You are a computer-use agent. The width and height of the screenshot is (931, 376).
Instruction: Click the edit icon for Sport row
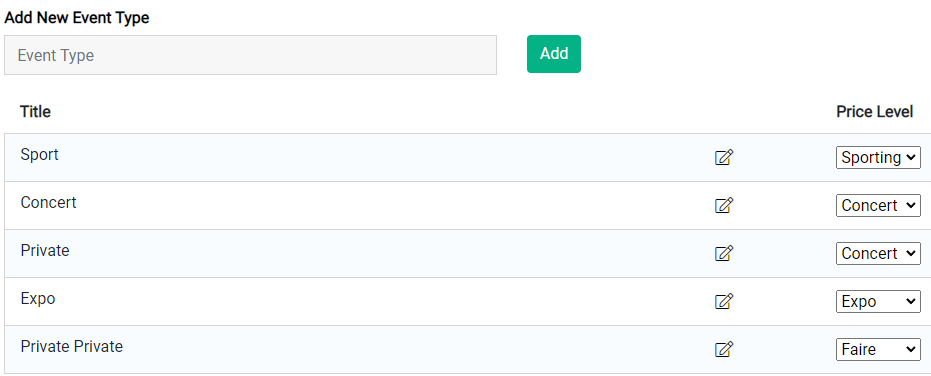pyautogui.click(x=724, y=157)
